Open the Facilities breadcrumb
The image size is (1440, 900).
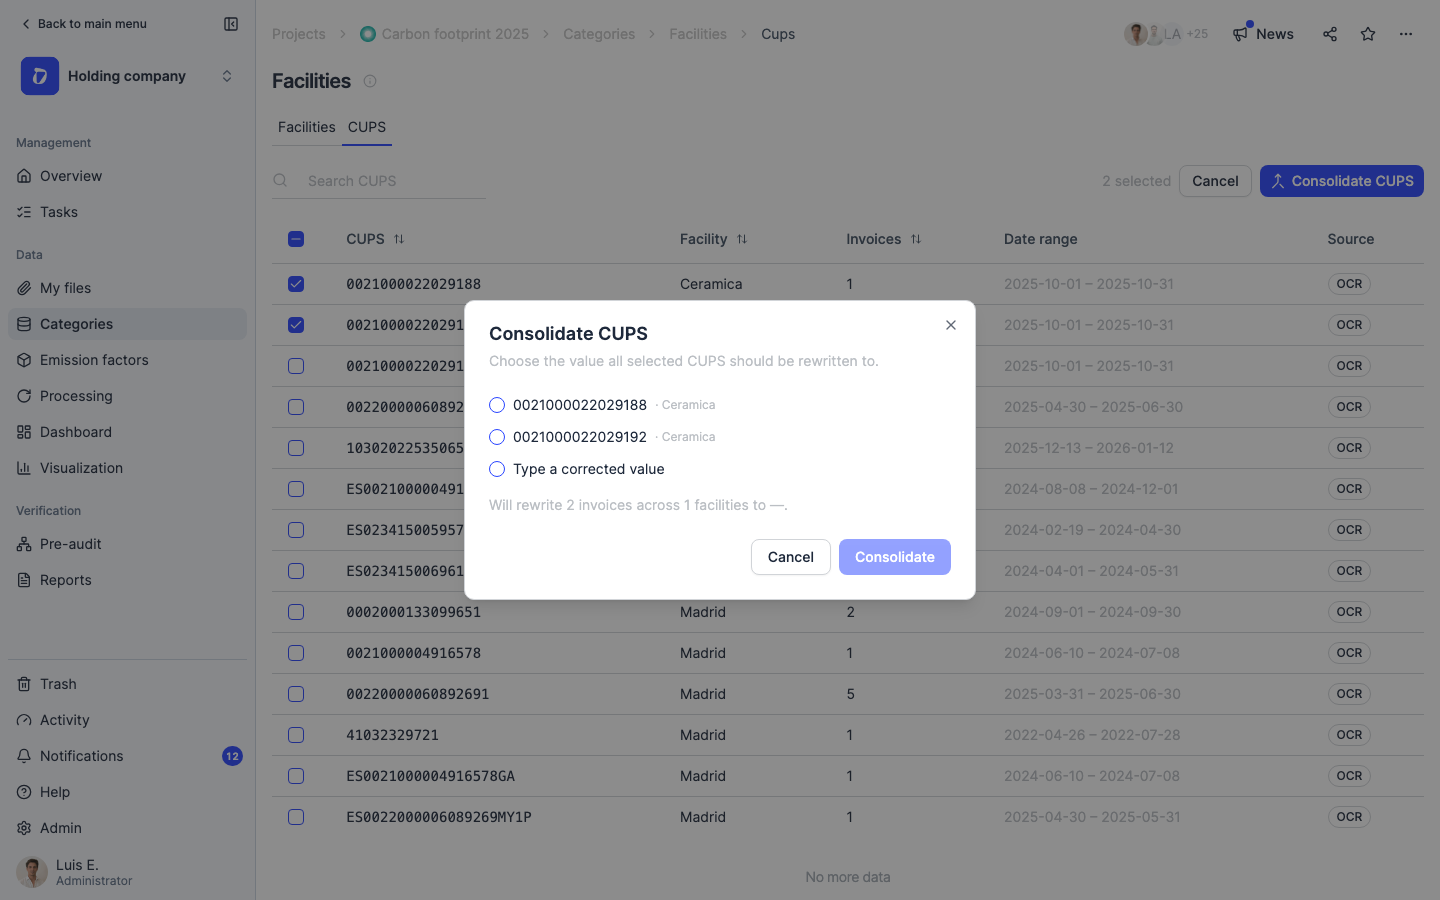click(698, 34)
